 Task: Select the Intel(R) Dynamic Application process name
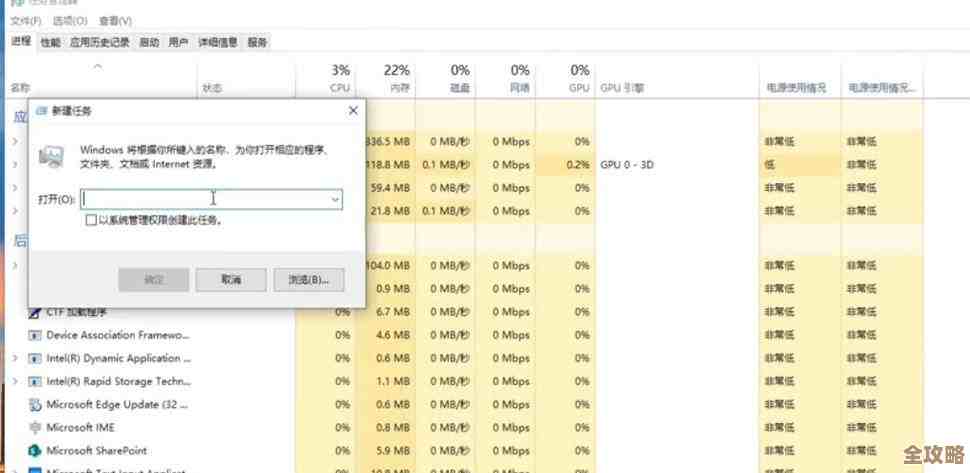119,359
